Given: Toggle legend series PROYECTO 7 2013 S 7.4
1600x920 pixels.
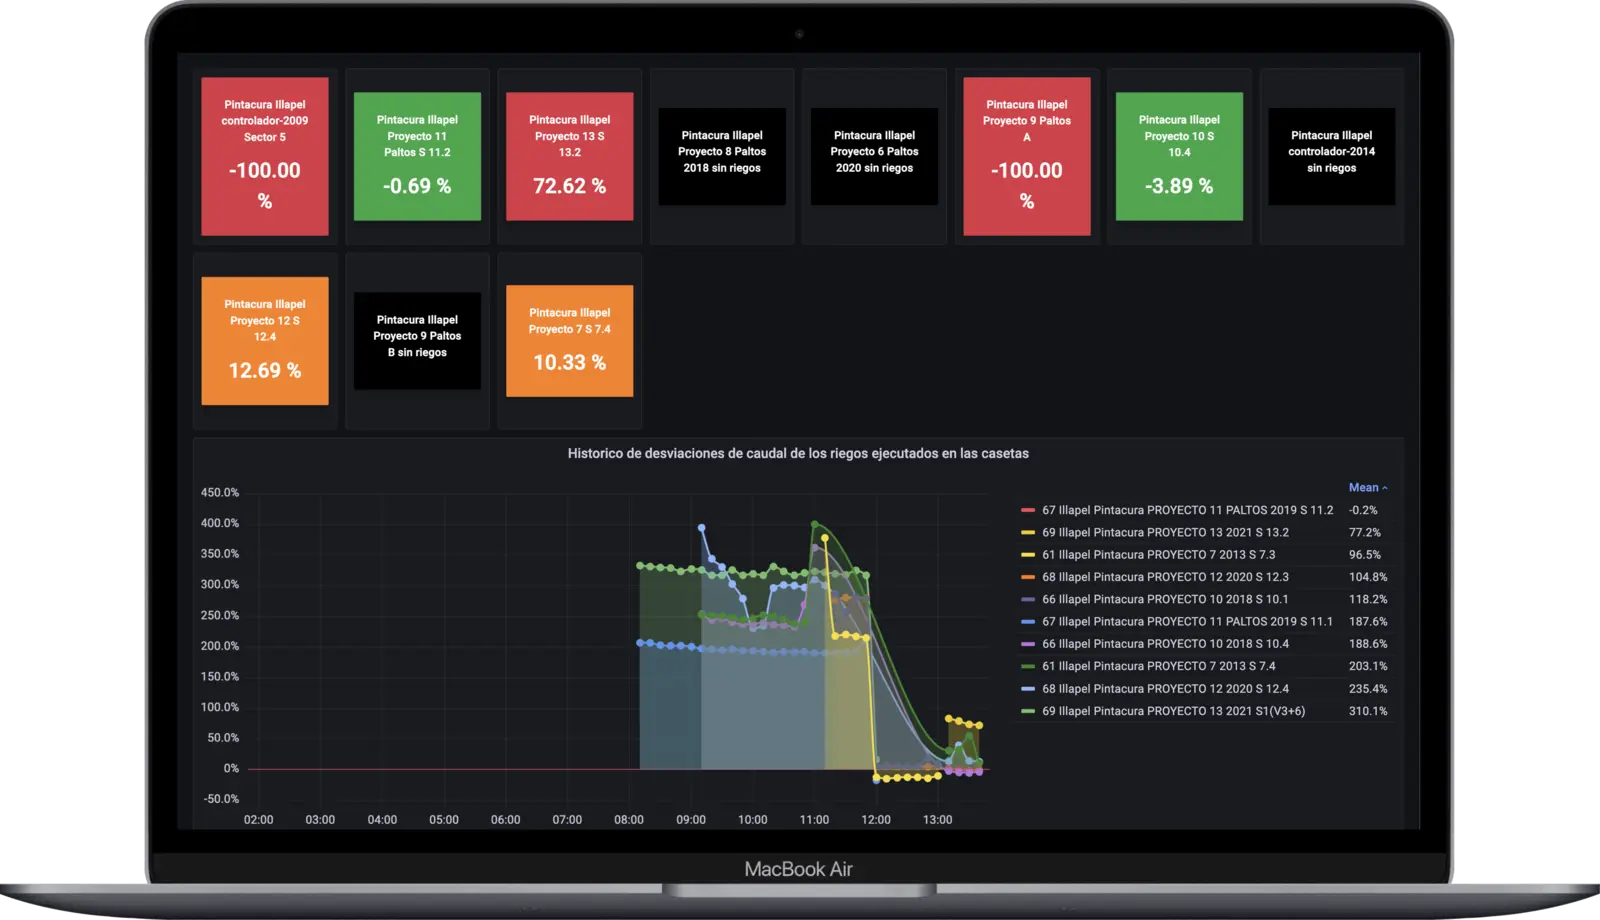Looking at the screenshot, I should tap(1159, 666).
